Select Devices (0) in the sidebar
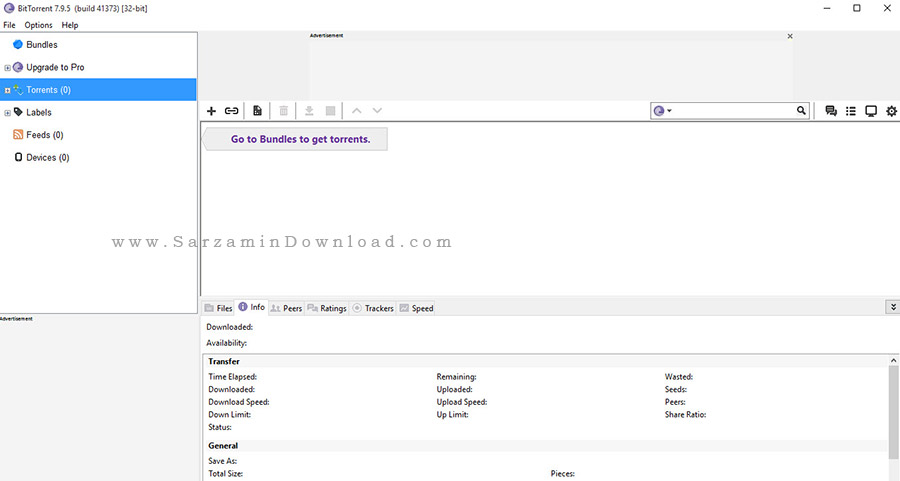 48,157
